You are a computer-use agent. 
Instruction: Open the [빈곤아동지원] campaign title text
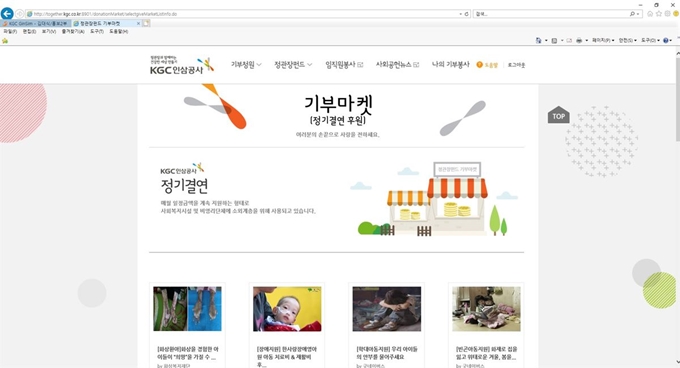point(486,353)
